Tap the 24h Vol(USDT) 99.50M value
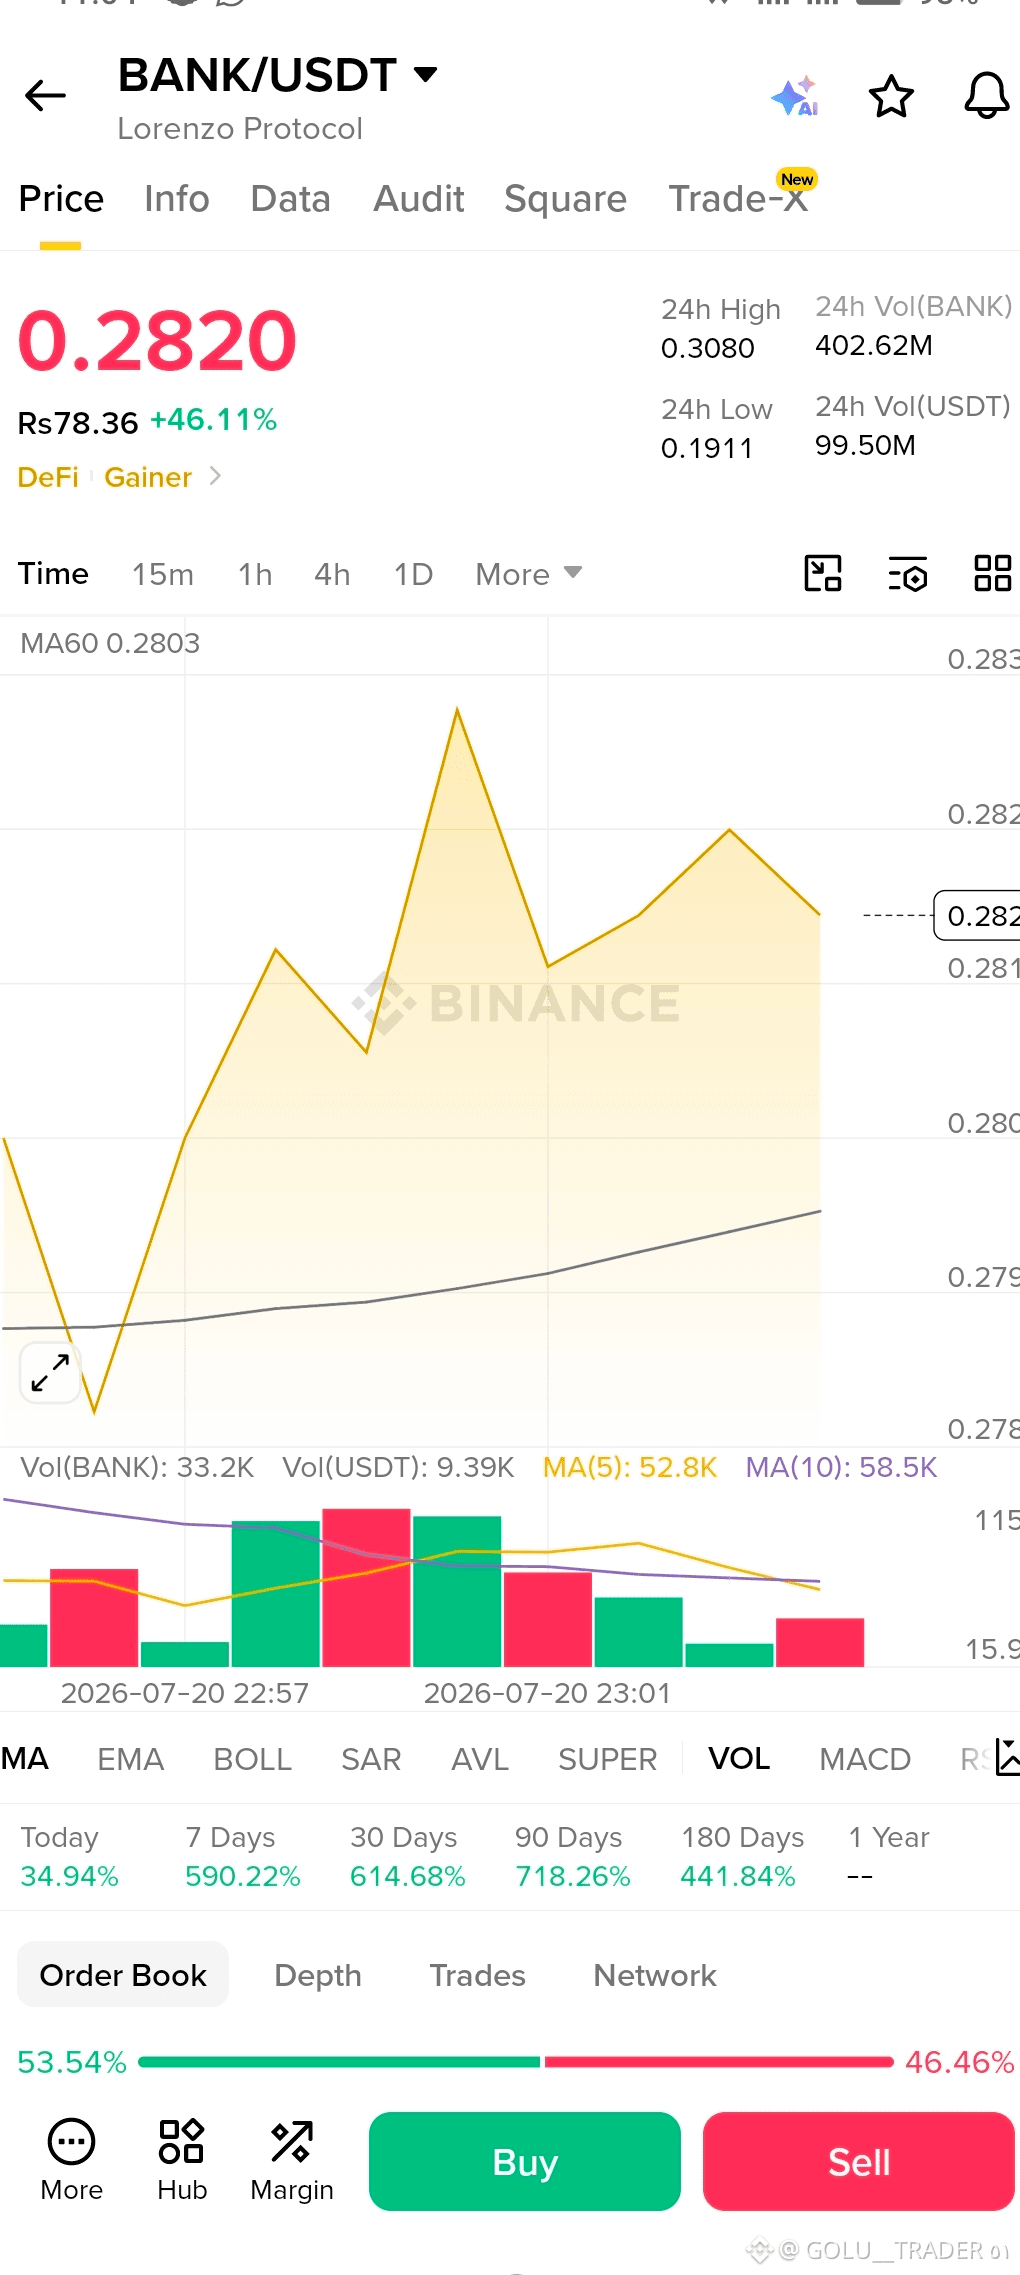Screen dimensions: 1020x2275 pyautogui.click(x=865, y=445)
